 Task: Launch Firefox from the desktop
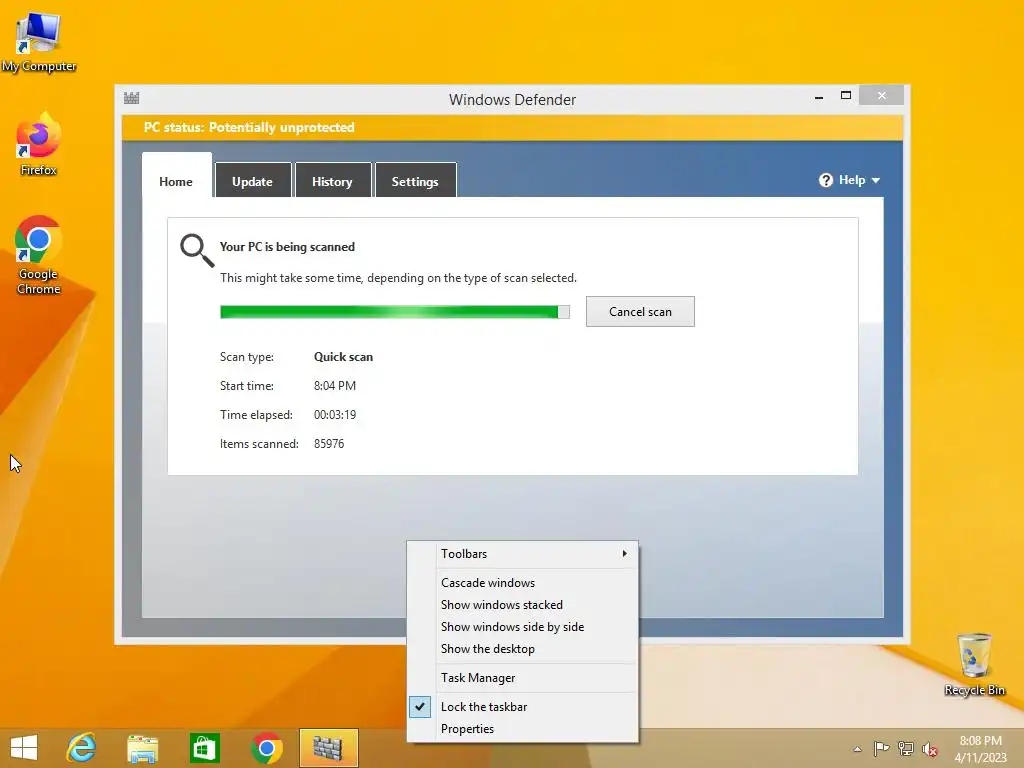point(39,144)
